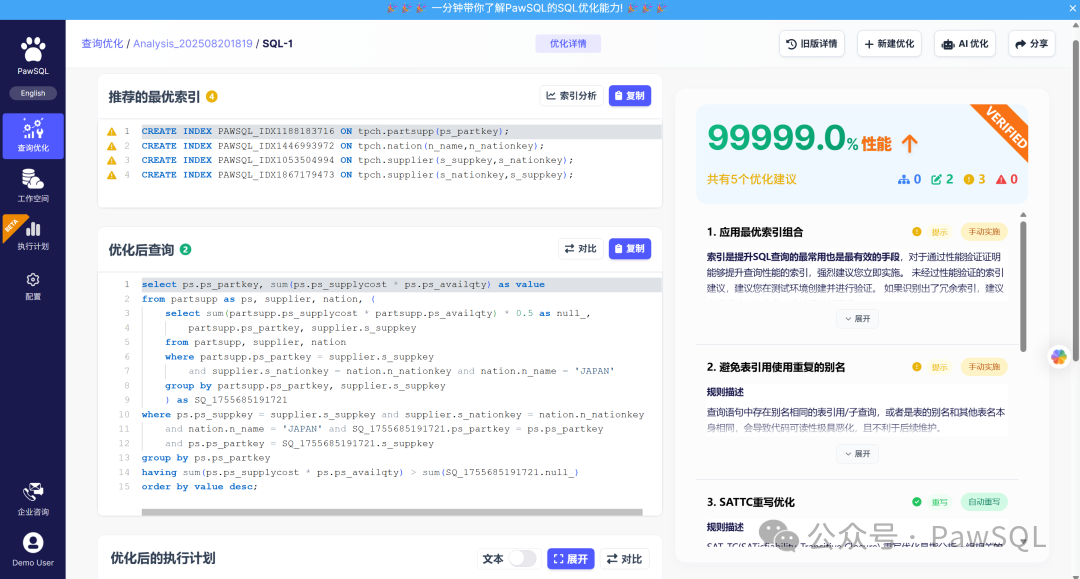Image resolution: width=1080 pixels, height=579 pixels.
Task: Switch language with English button
Action: point(32,93)
